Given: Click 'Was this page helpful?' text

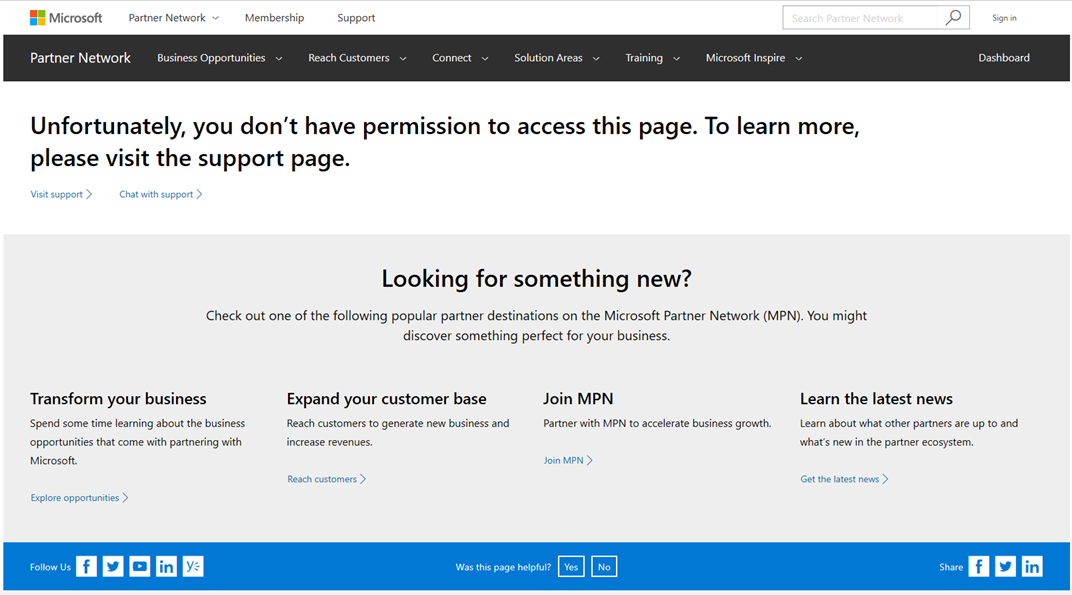Looking at the screenshot, I should [503, 567].
